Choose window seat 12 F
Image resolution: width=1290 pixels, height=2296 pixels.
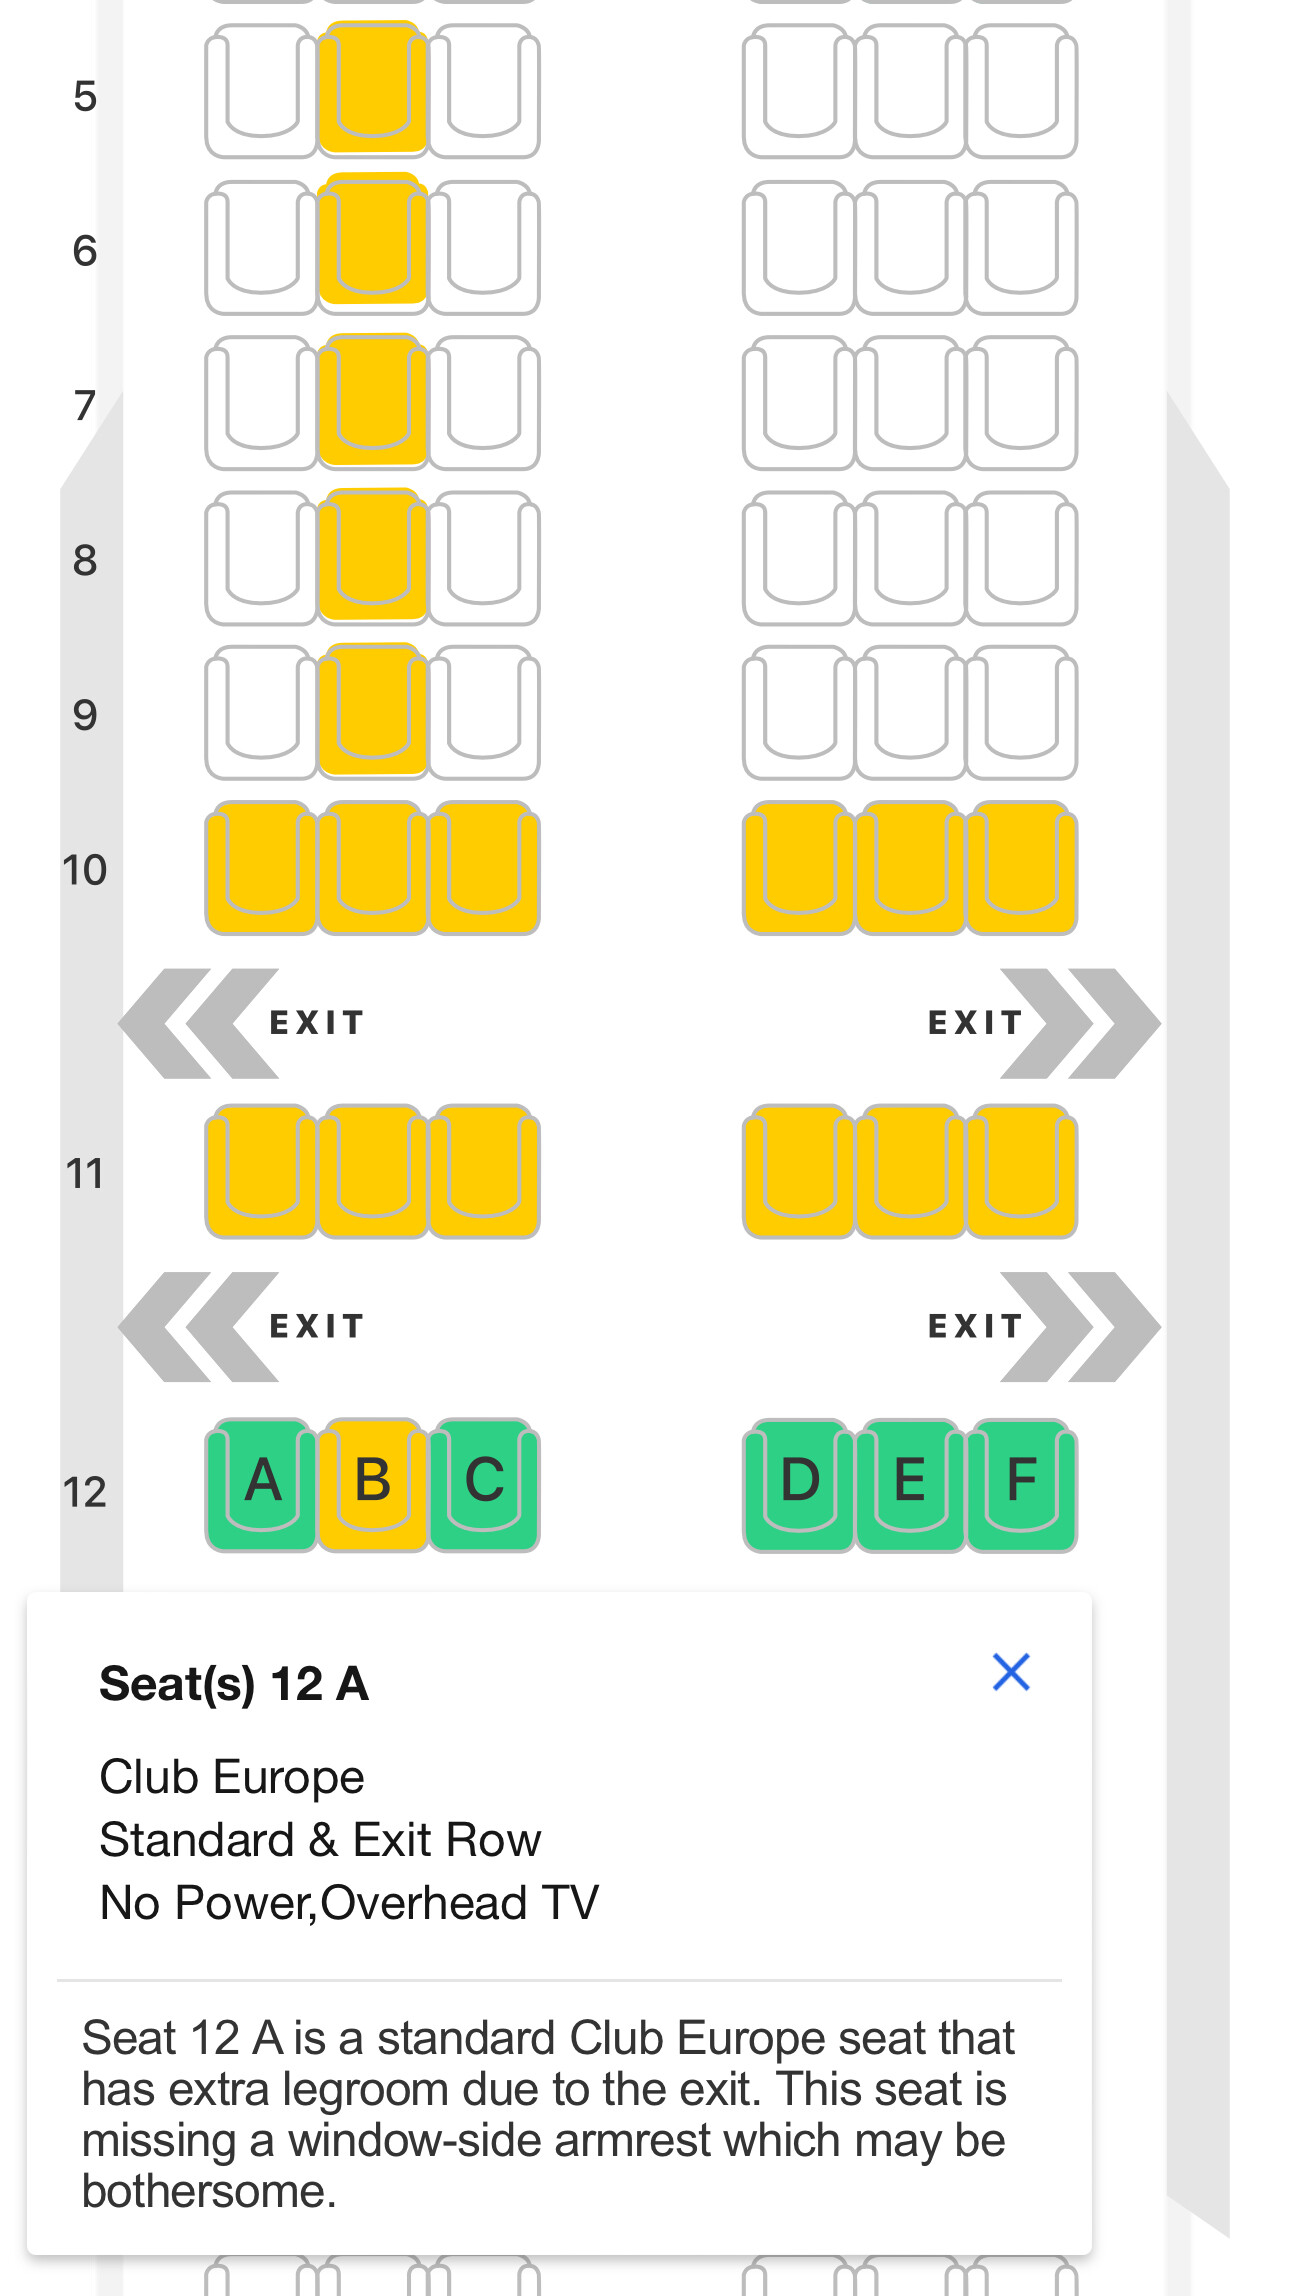click(1021, 1484)
